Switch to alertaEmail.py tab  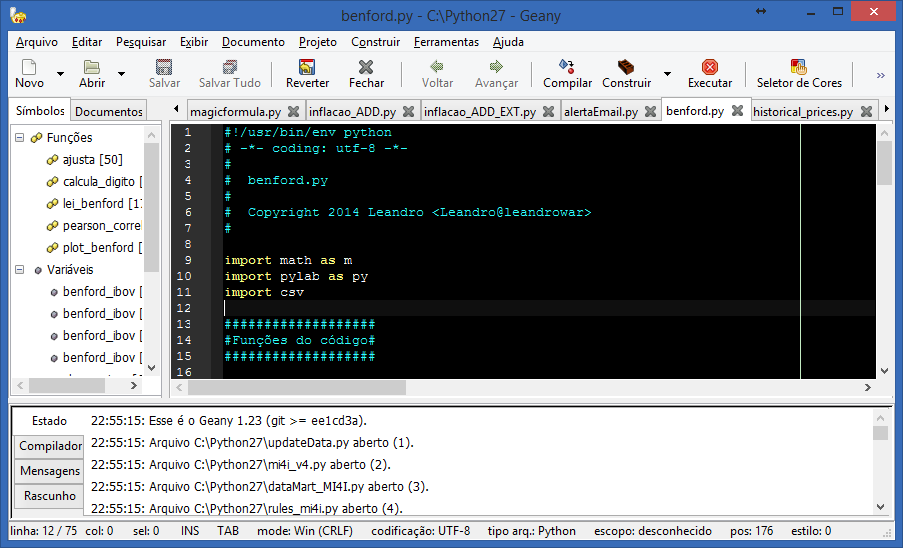point(601,112)
